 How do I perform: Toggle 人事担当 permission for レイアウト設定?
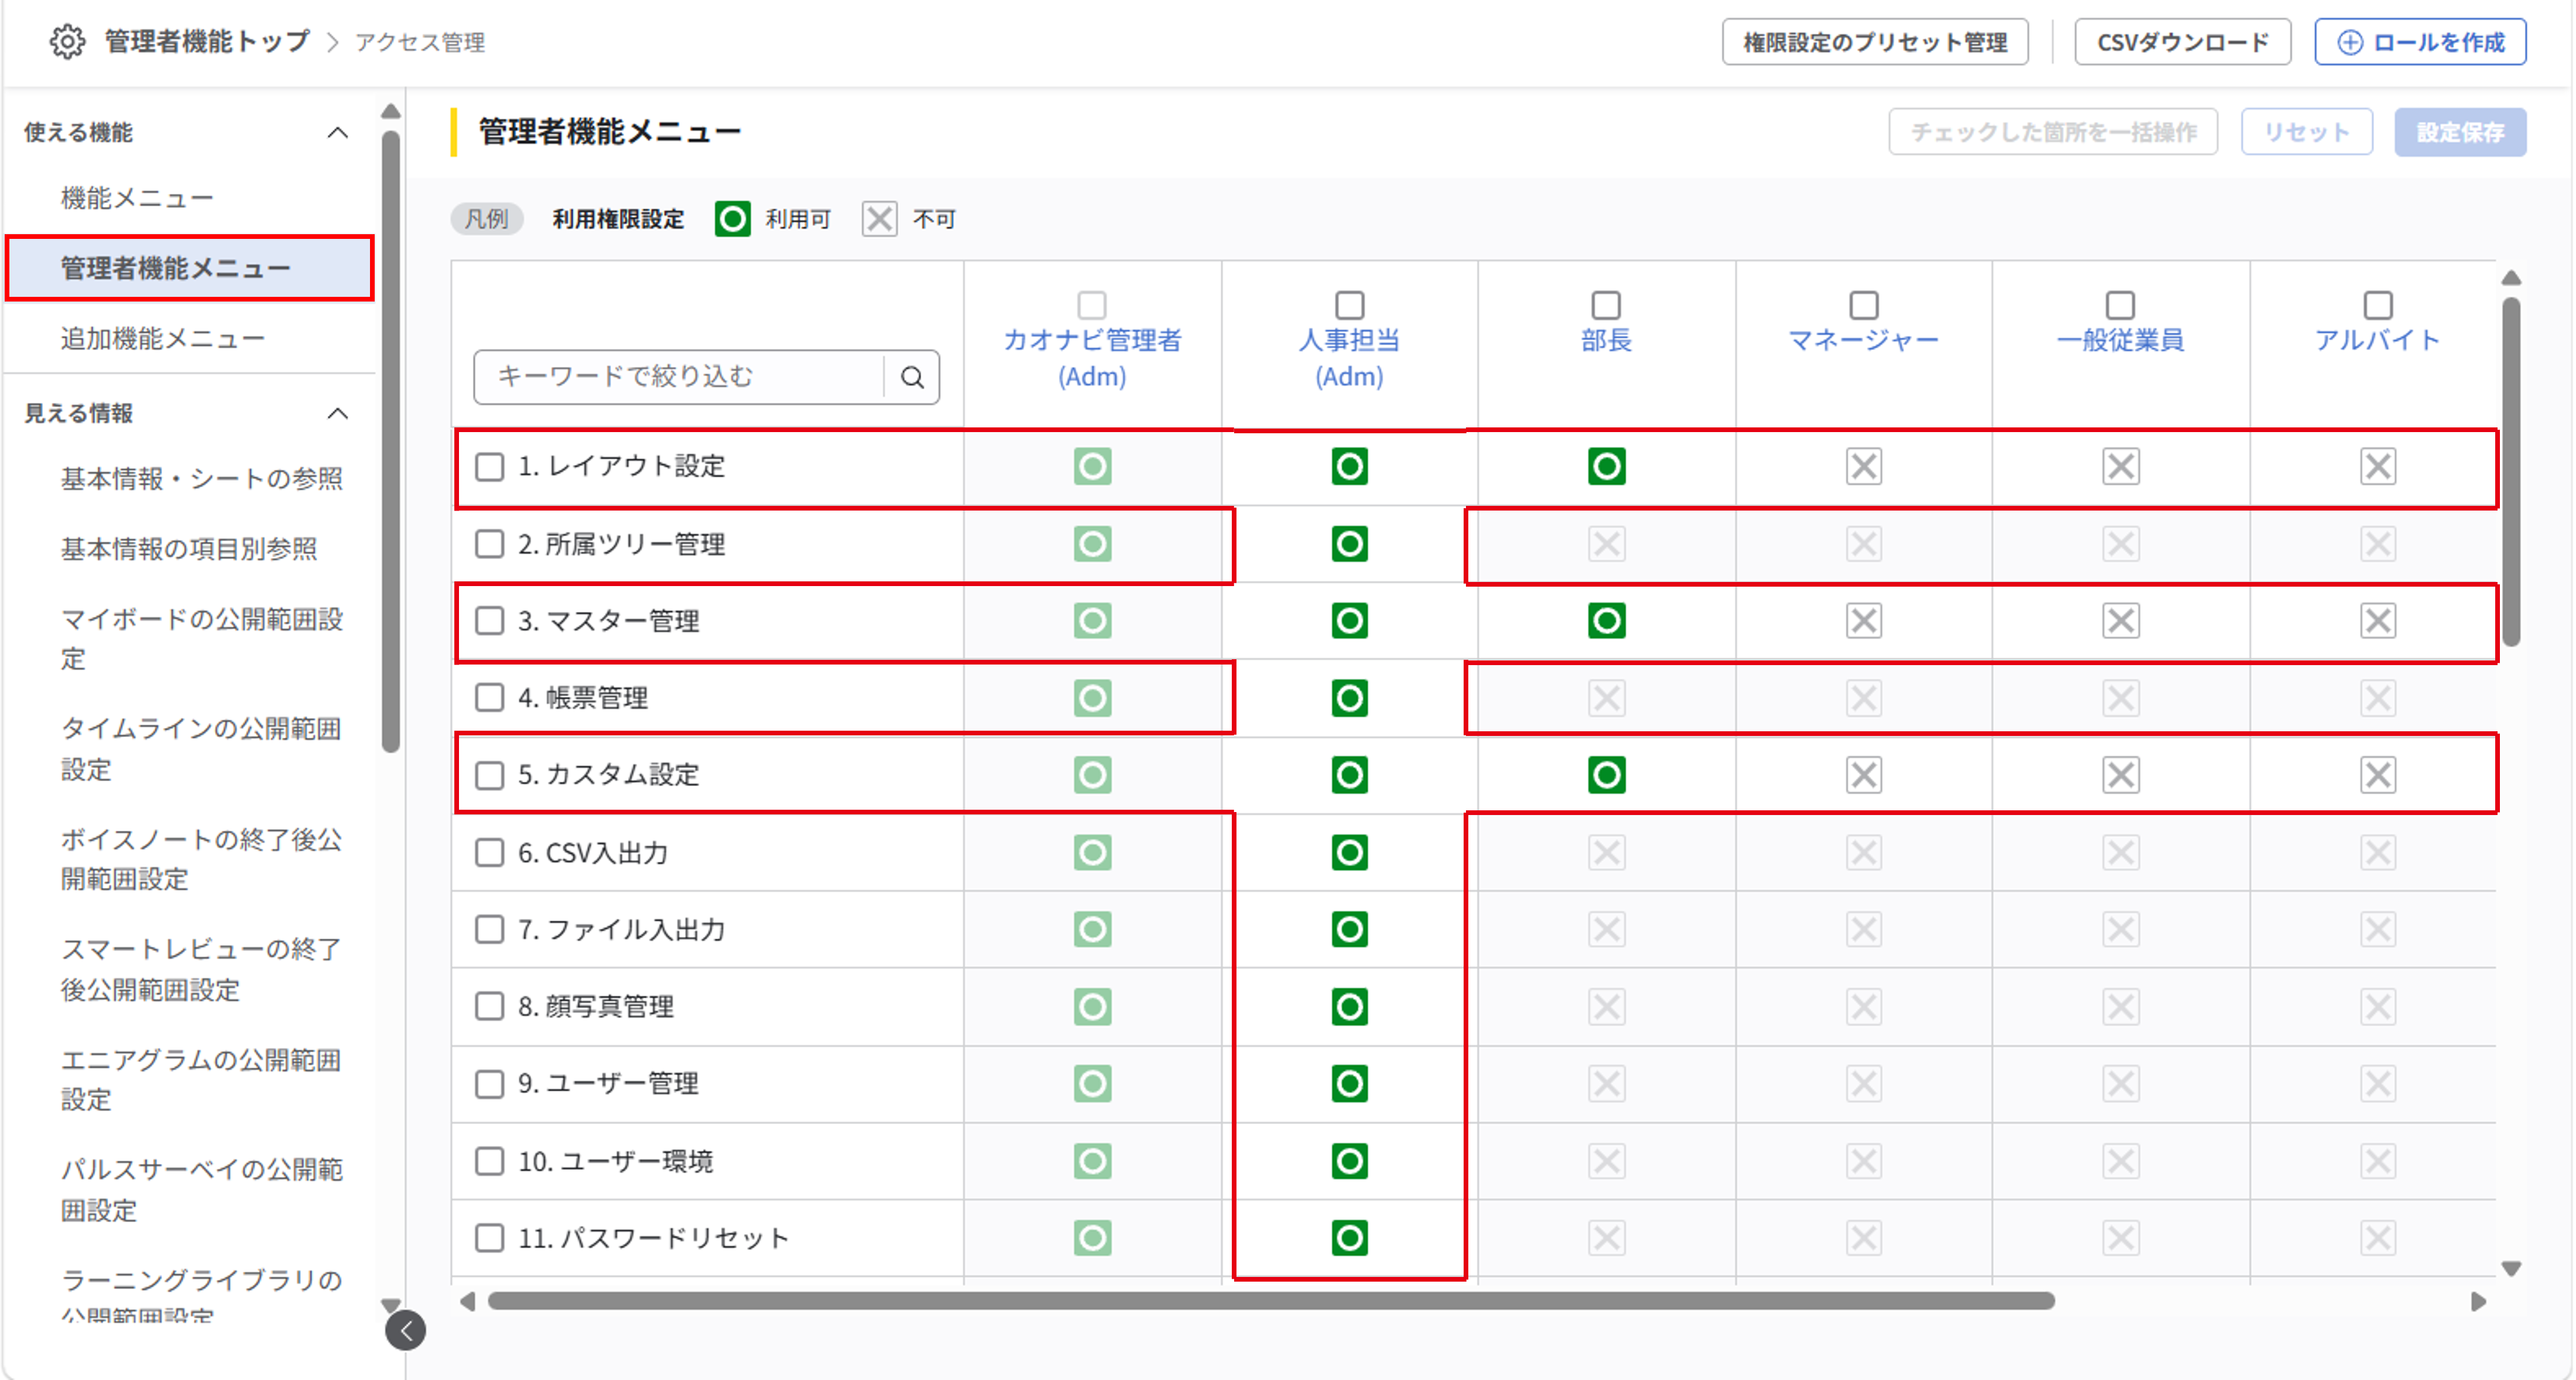click(1349, 466)
